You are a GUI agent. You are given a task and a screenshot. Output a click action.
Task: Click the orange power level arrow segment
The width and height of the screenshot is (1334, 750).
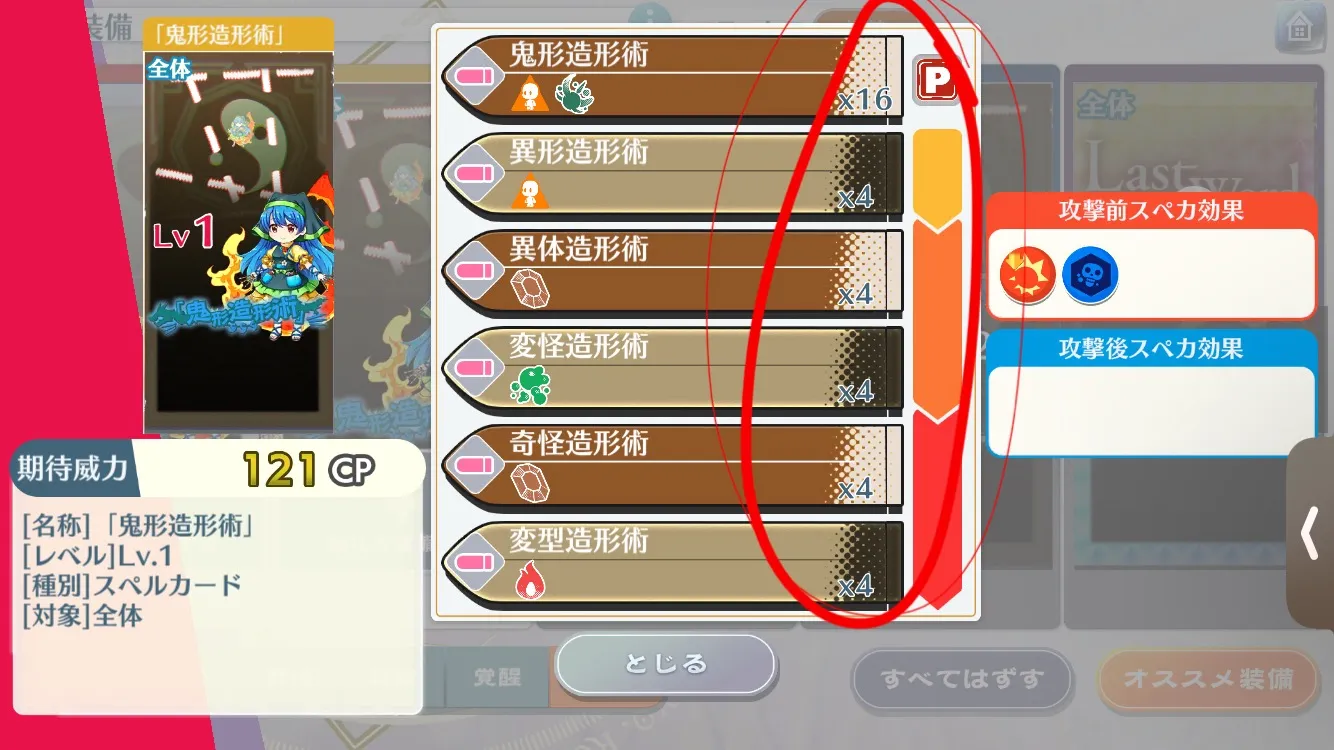click(938, 318)
